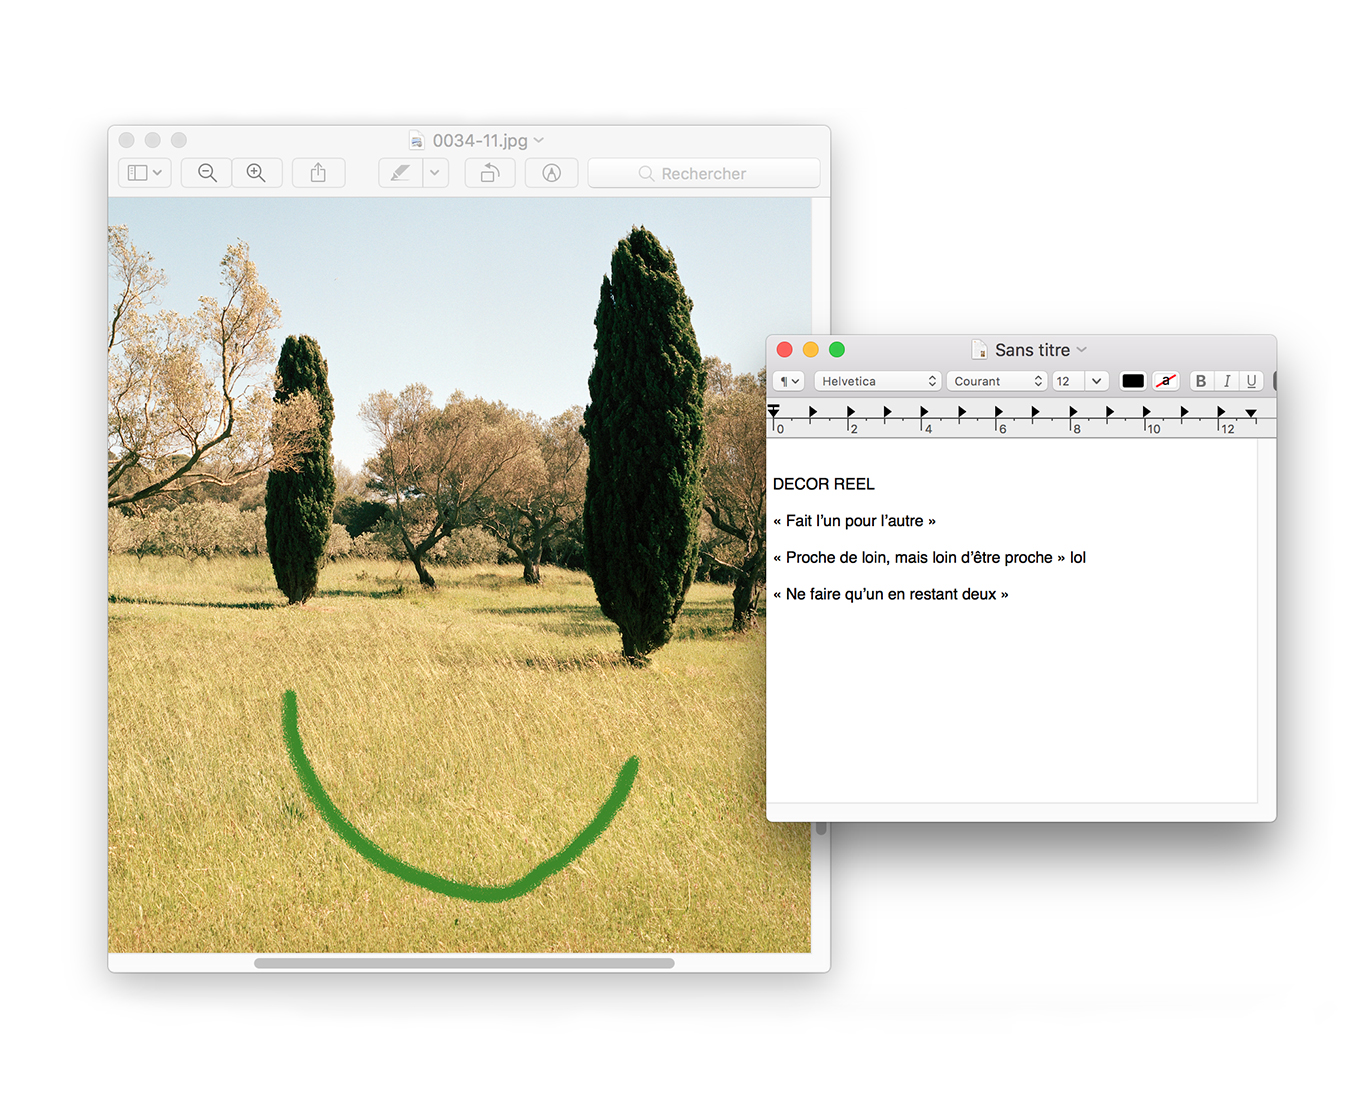Click the 0034-11.jpg document proxy icon
Image resolution: width=1357 pixels, height=1120 pixels.
coord(417,141)
